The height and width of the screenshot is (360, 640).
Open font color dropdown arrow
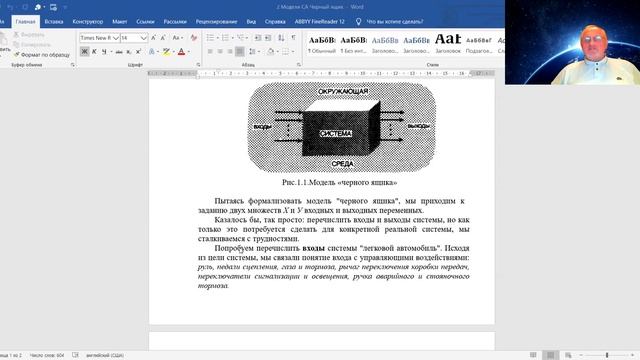[x=189, y=52]
